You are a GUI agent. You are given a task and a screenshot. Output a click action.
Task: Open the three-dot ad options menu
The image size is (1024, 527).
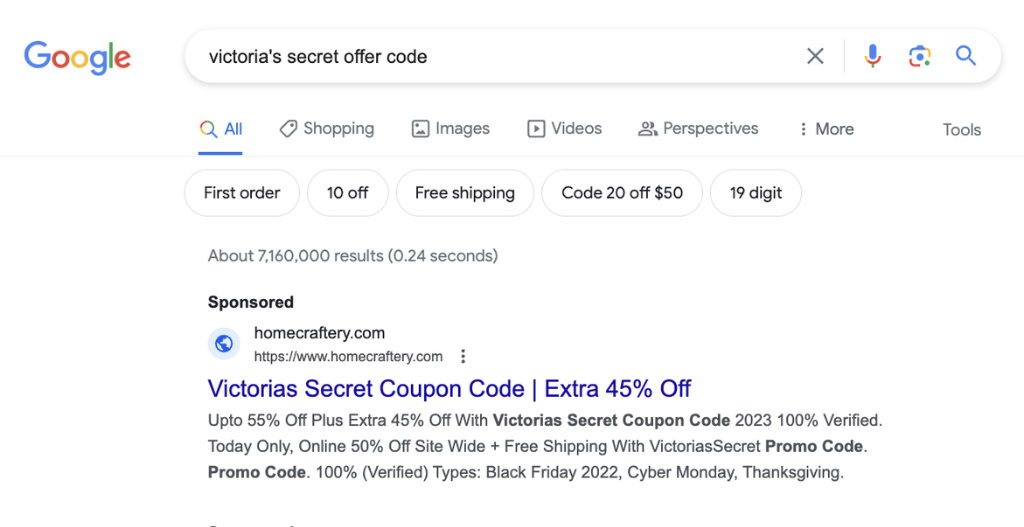coord(462,356)
